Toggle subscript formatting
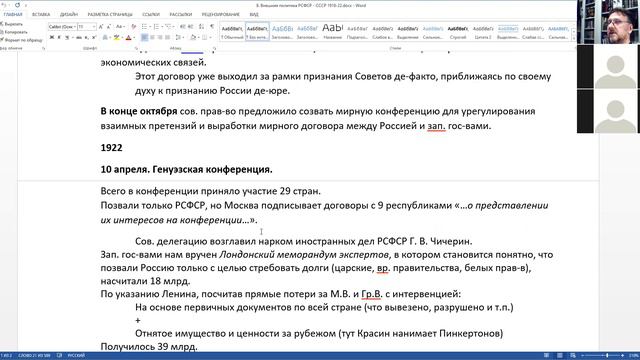Image resolution: width=640 pixels, height=360 pixels. click(86, 38)
